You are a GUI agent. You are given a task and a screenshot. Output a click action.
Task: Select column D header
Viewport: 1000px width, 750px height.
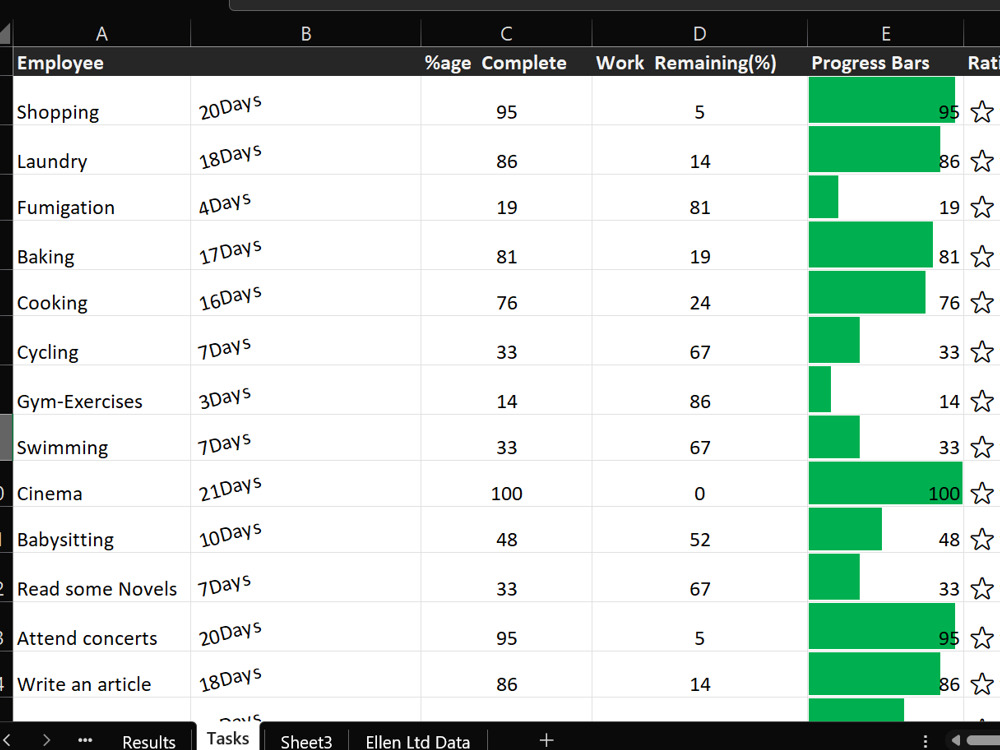(x=700, y=33)
